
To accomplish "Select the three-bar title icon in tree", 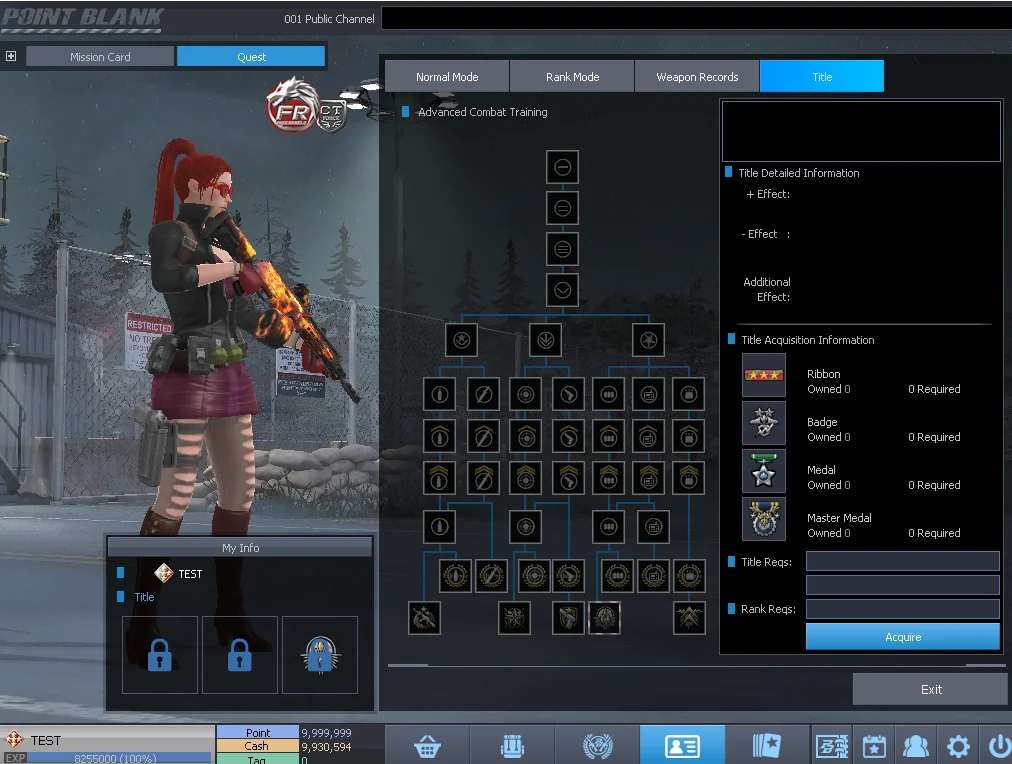I will point(562,249).
